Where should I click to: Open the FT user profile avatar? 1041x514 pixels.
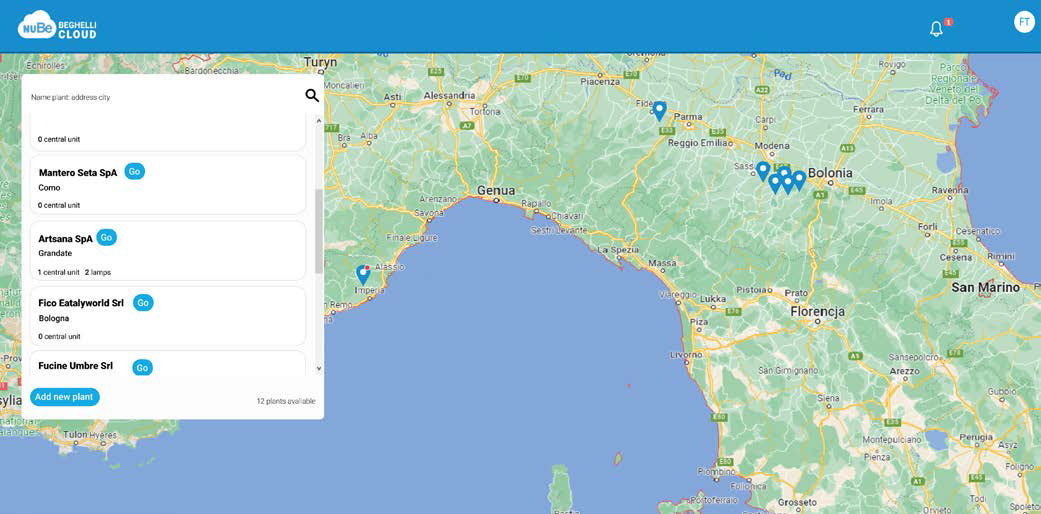pos(1024,21)
